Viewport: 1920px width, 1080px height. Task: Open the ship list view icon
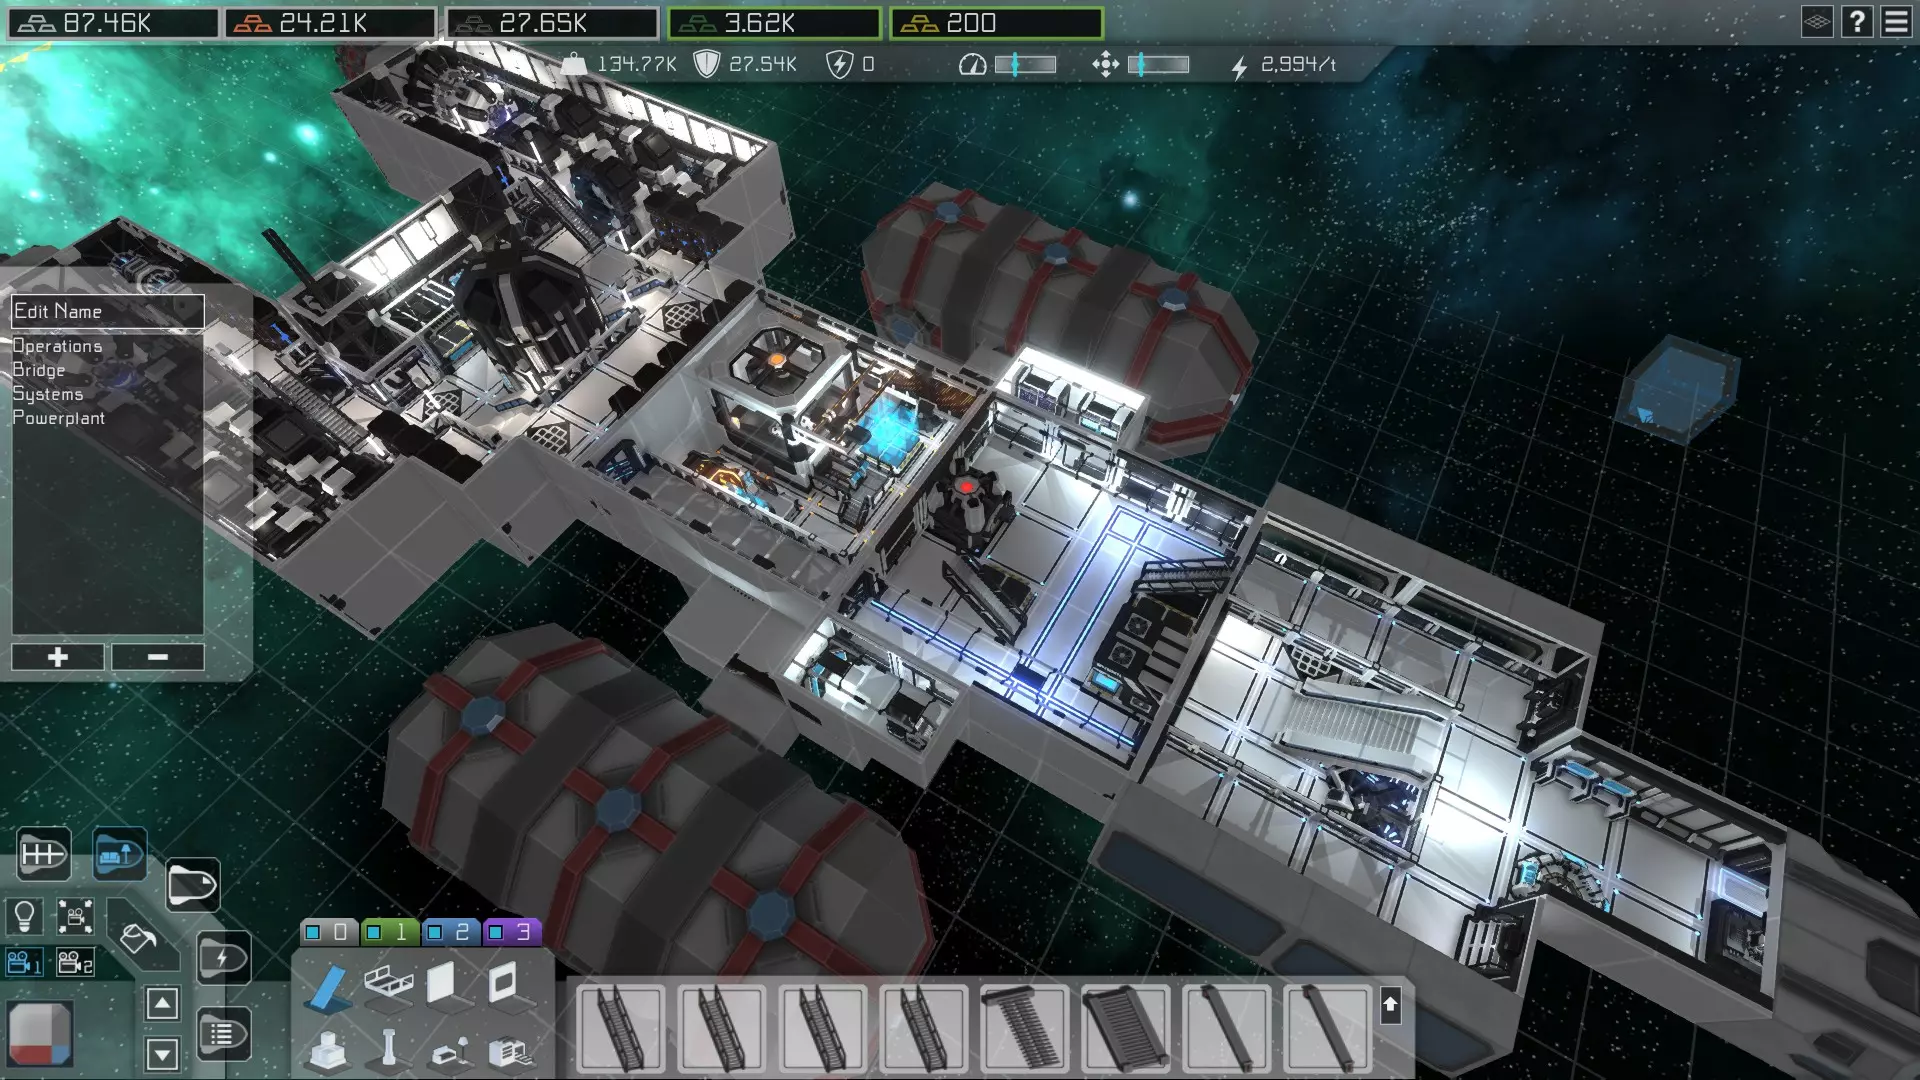[x=222, y=1034]
